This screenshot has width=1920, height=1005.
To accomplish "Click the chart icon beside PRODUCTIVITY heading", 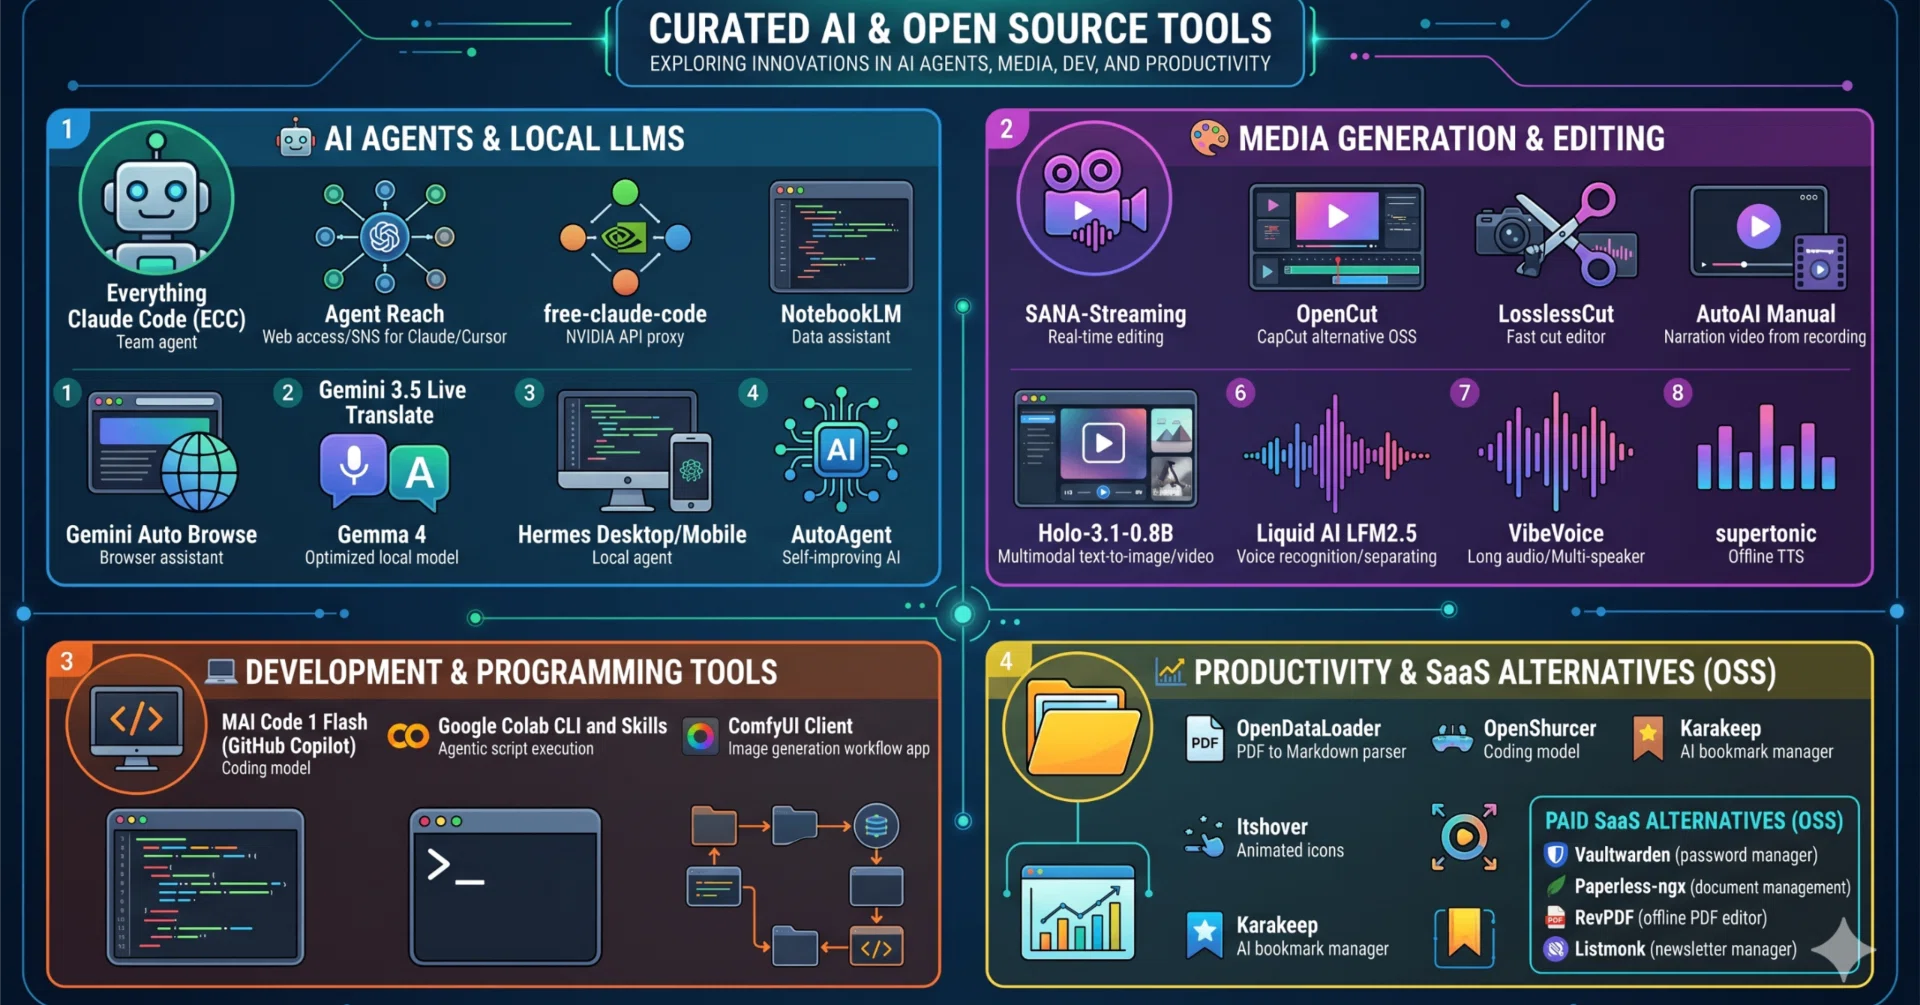I will click(x=1170, y=672).
